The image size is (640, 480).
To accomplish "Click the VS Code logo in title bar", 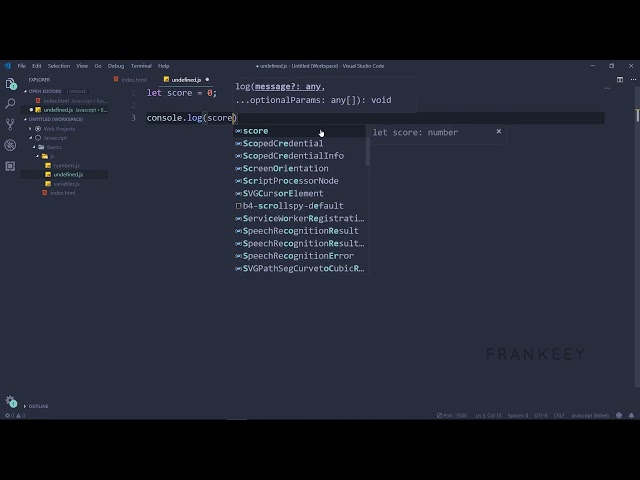I will [7, 66].
